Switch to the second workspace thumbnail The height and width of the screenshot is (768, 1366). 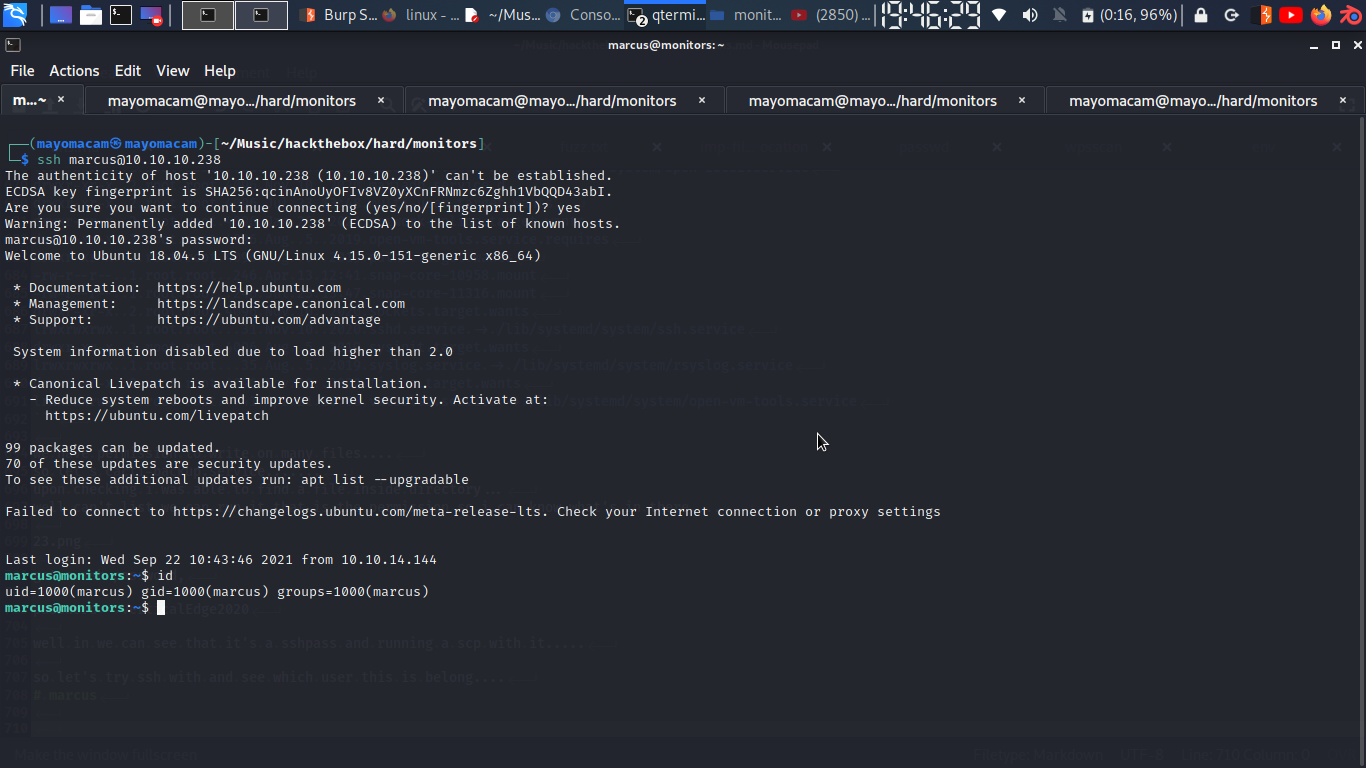[261, 15]
